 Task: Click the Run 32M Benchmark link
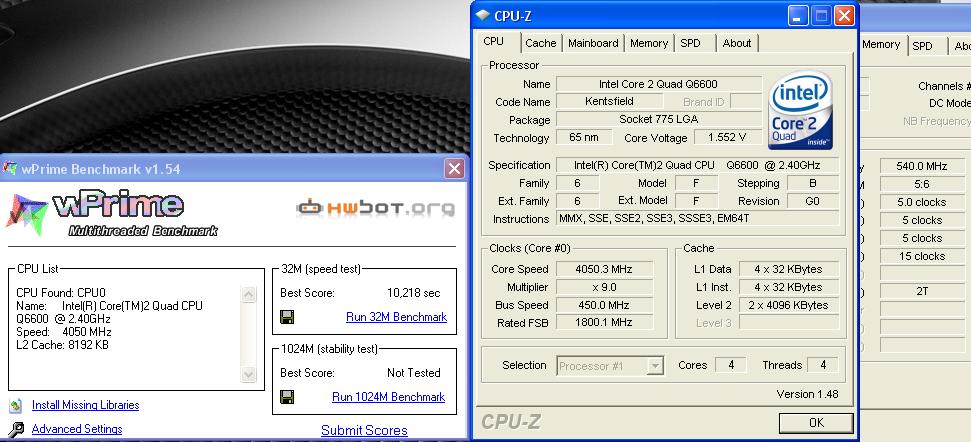coord(396,317)
